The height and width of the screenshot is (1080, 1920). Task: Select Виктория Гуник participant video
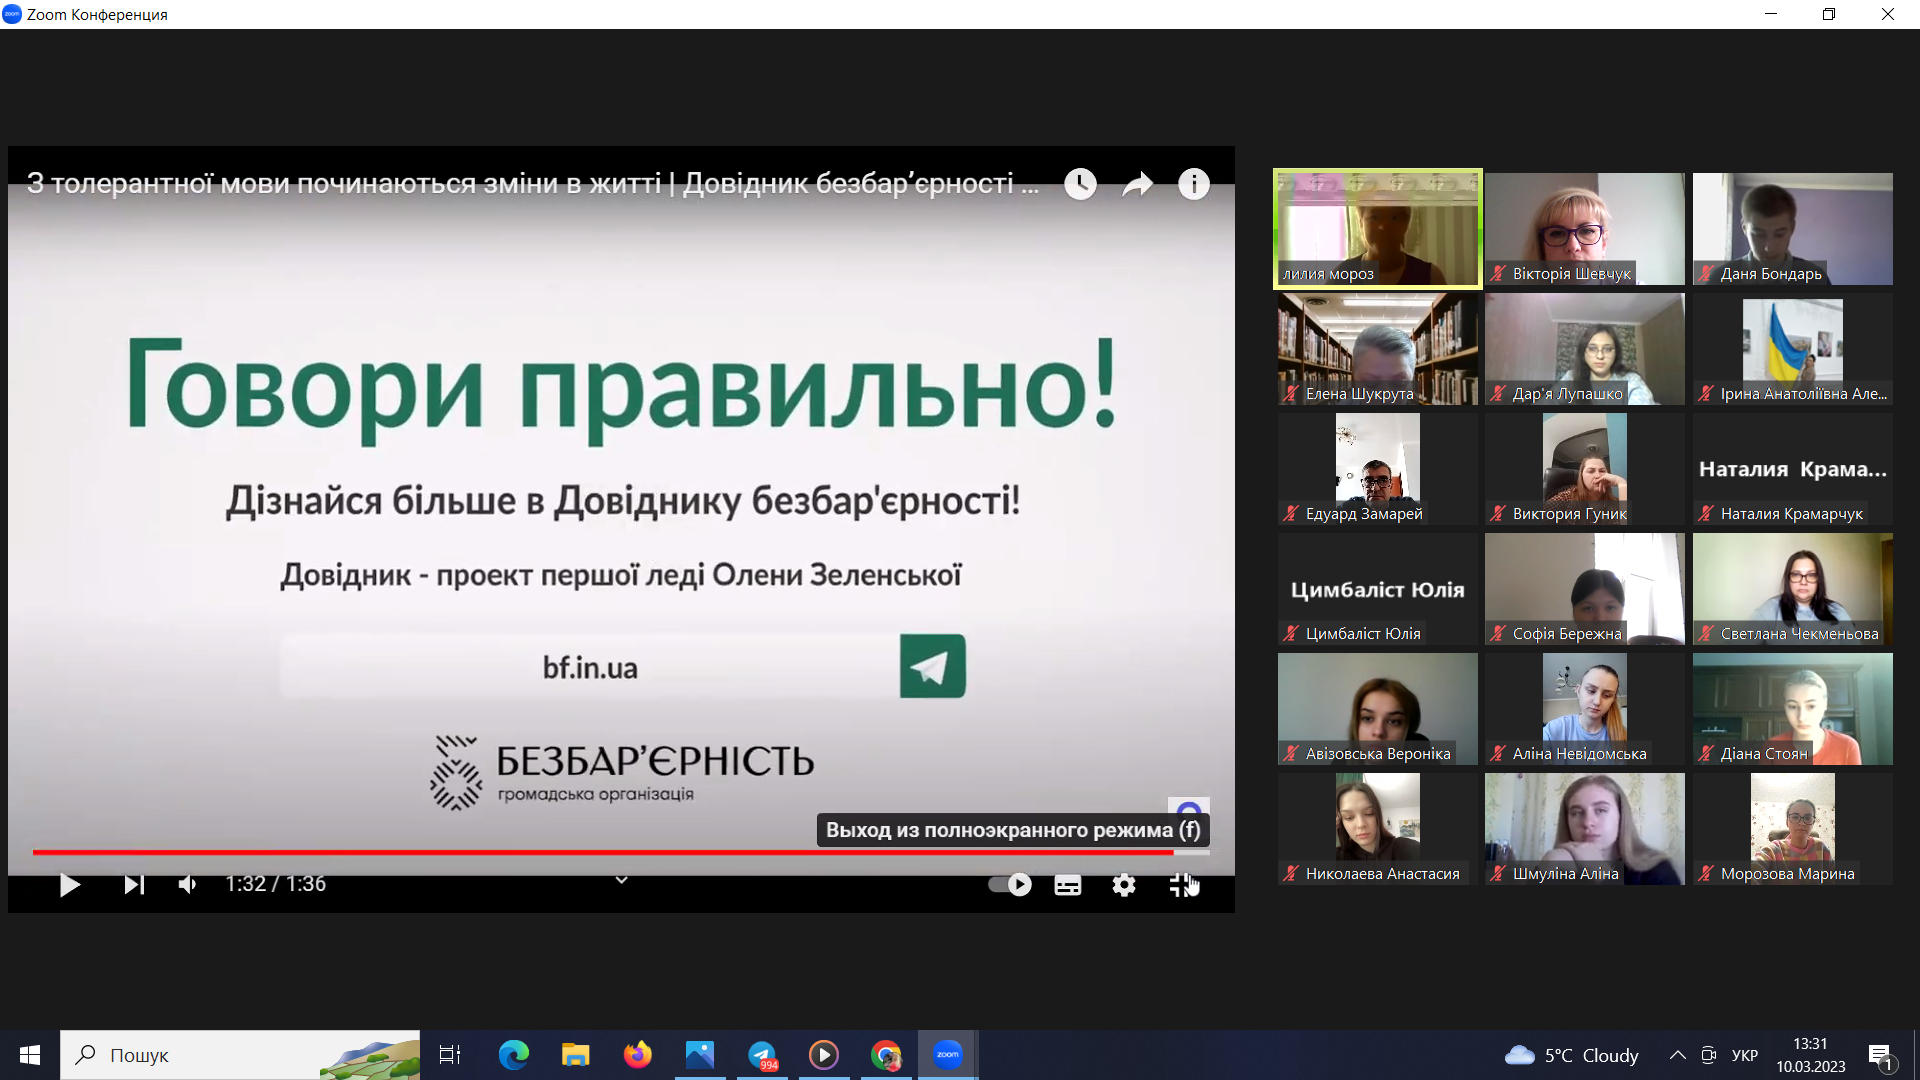tap(1584, 469)
